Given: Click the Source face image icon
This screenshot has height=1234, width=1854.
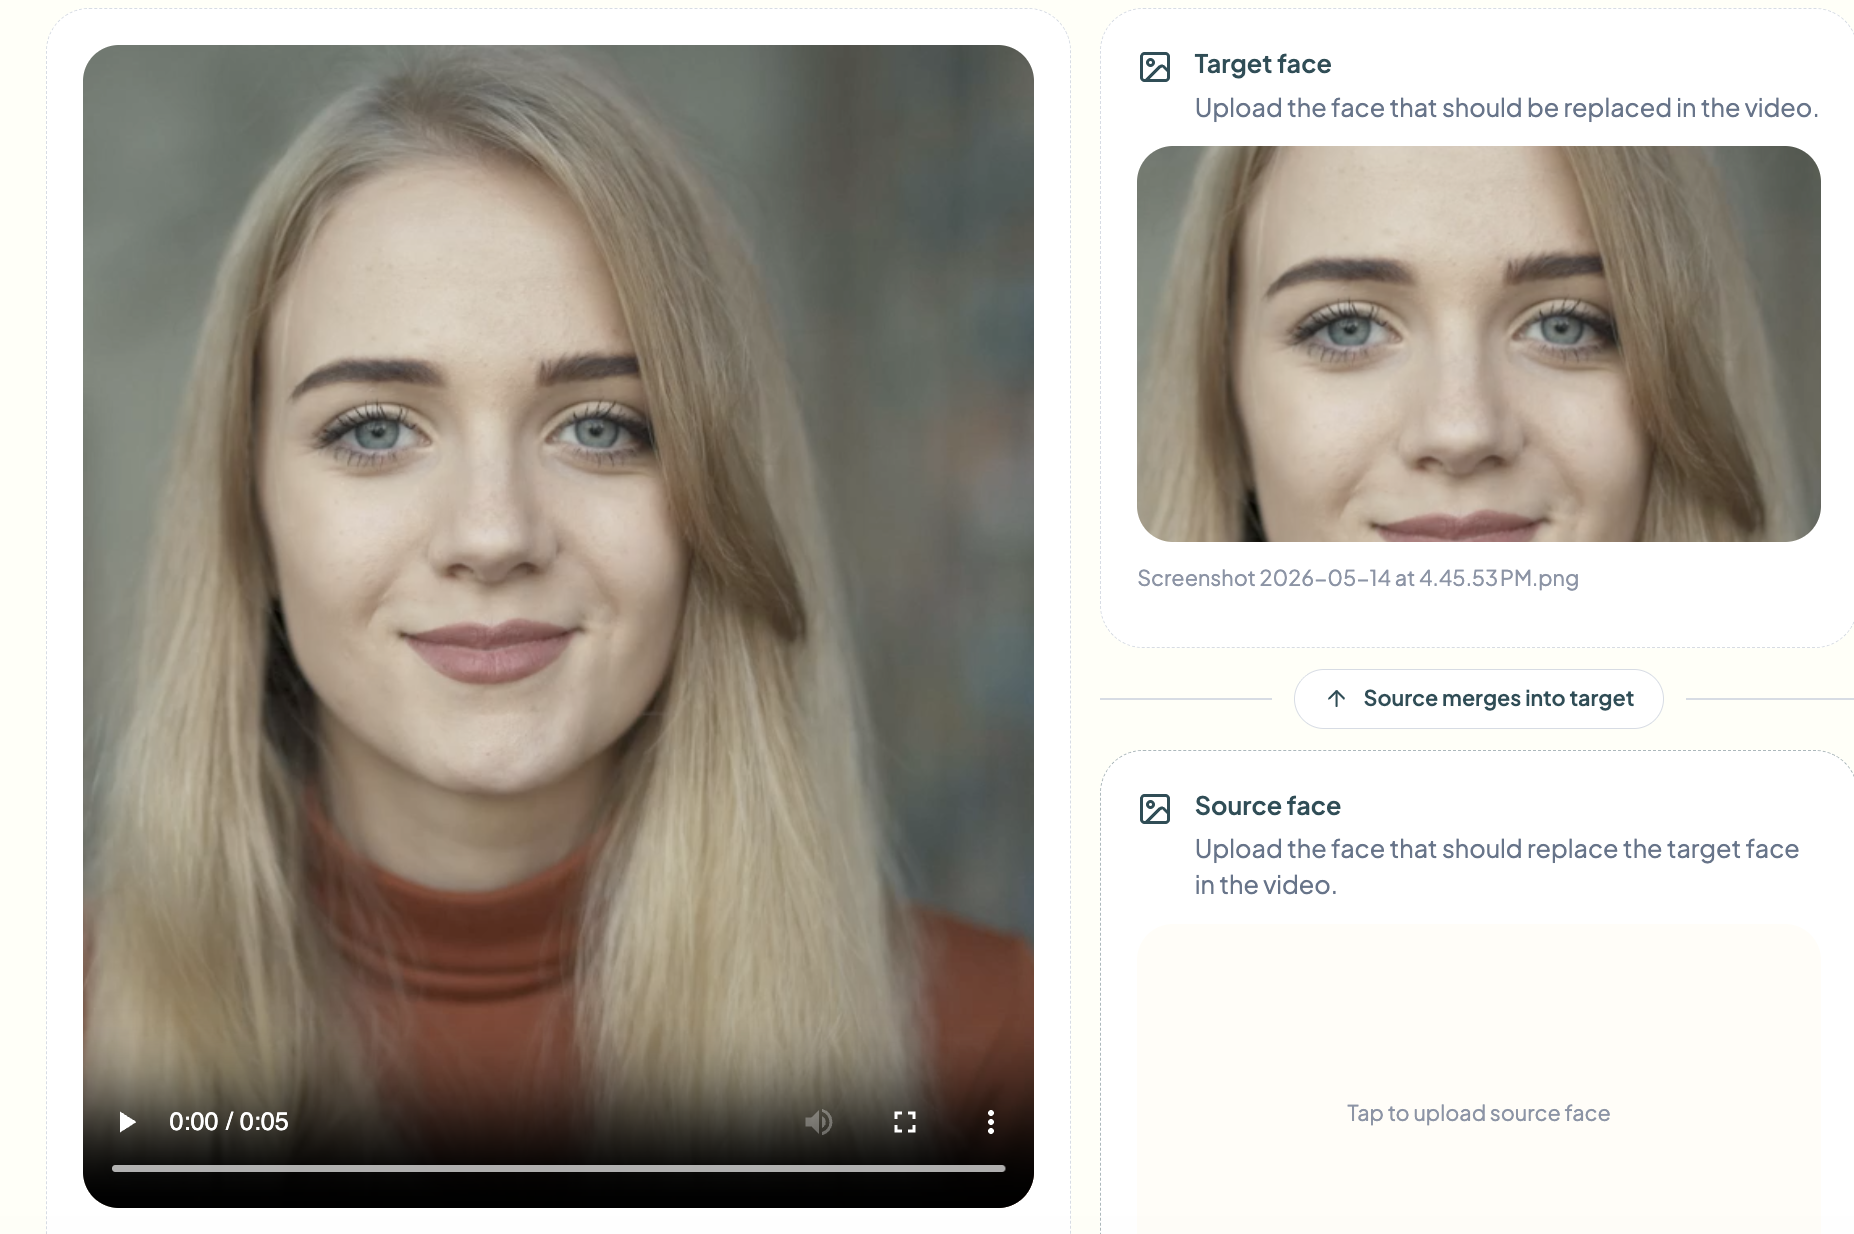Looking at the screenshot, I should pos(1155,808).
